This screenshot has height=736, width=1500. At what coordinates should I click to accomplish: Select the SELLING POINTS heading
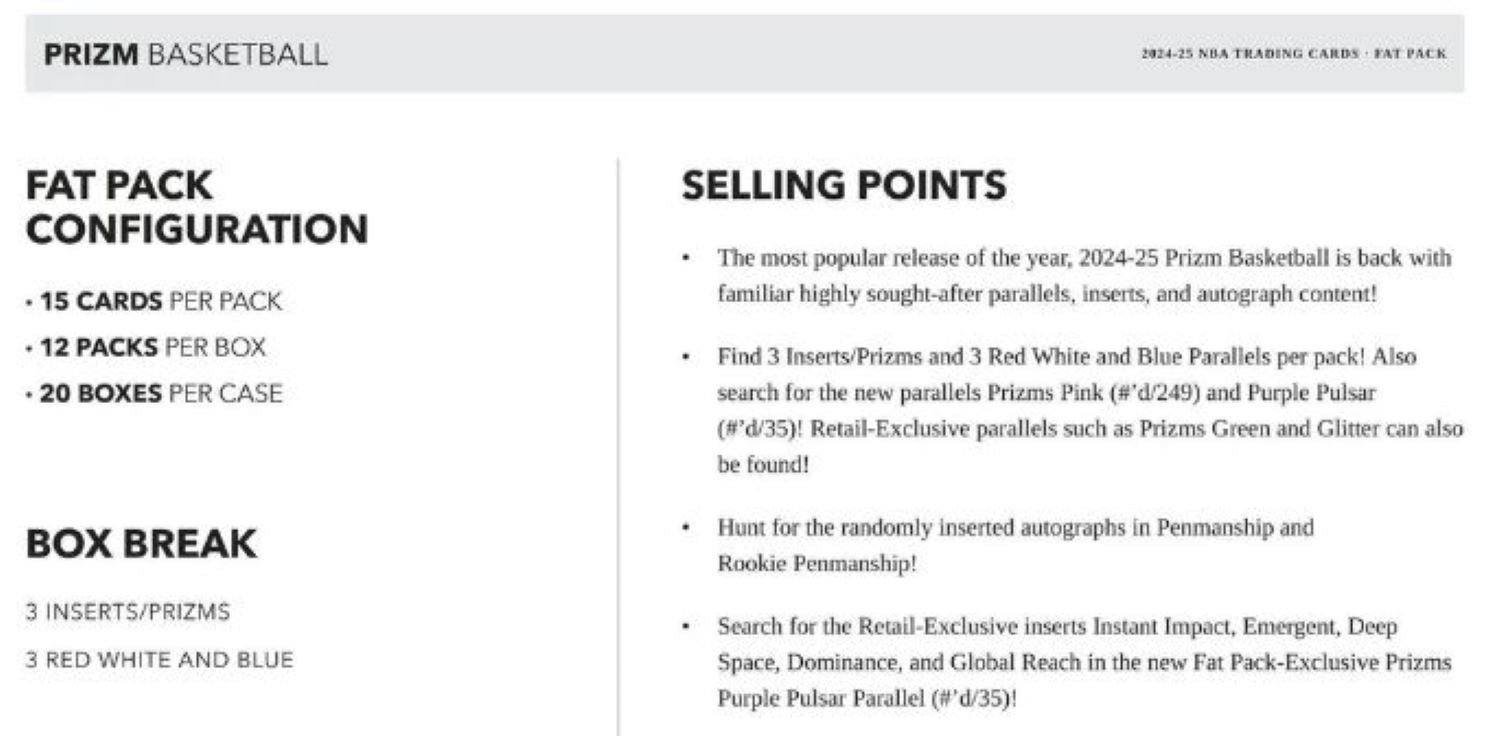844,186
